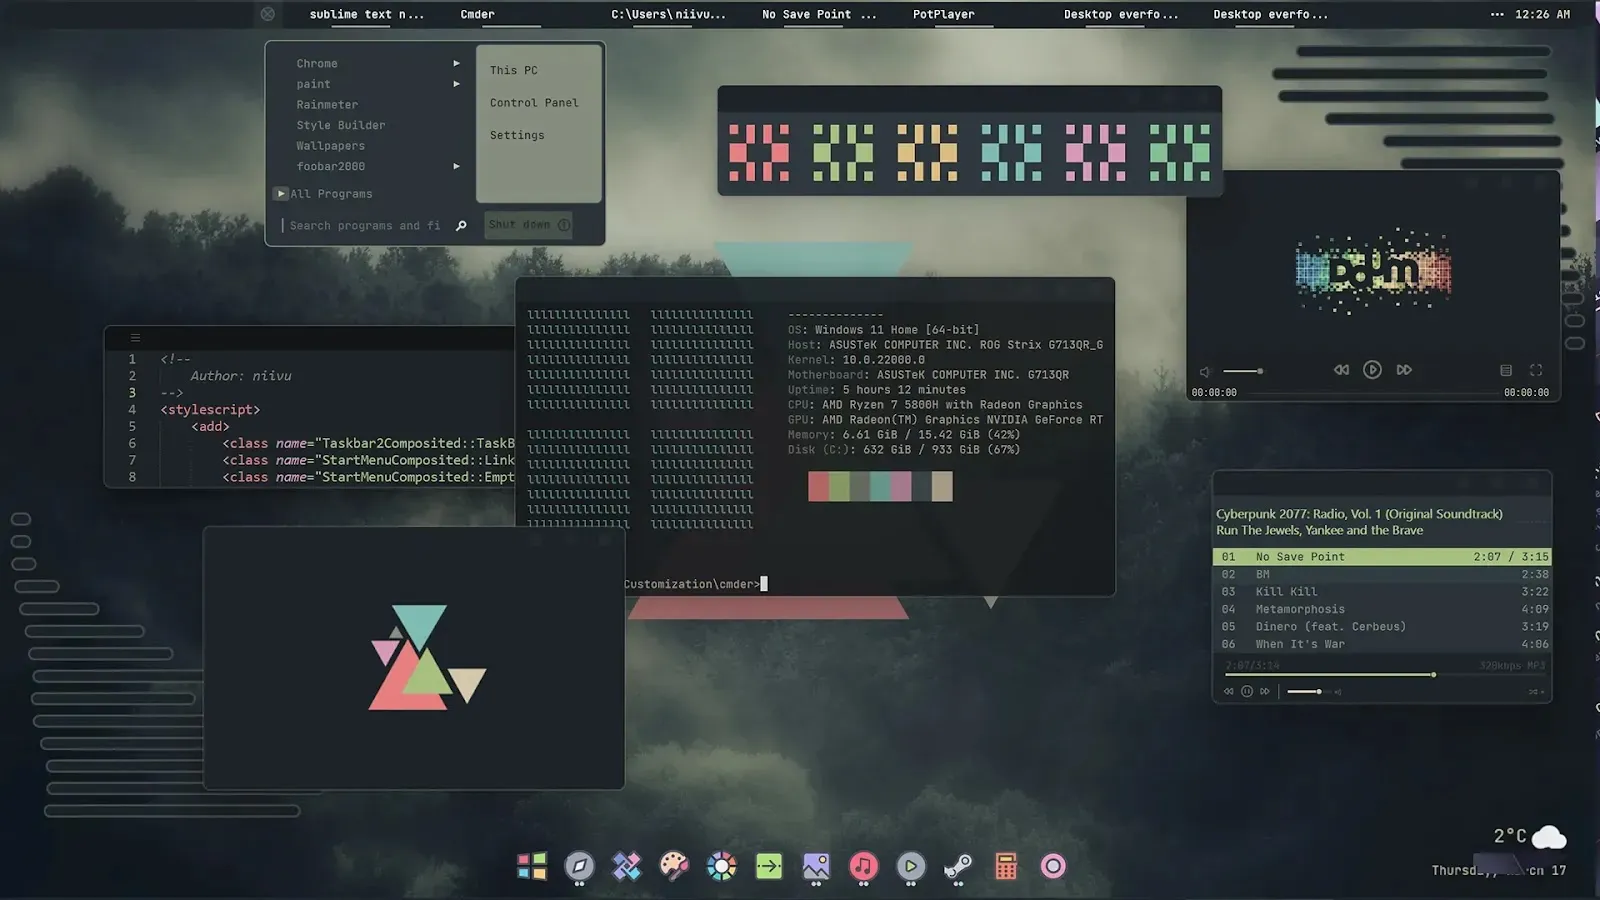Open Rainmeter from the start menu
1600x900 pixels.
[327, 104]
